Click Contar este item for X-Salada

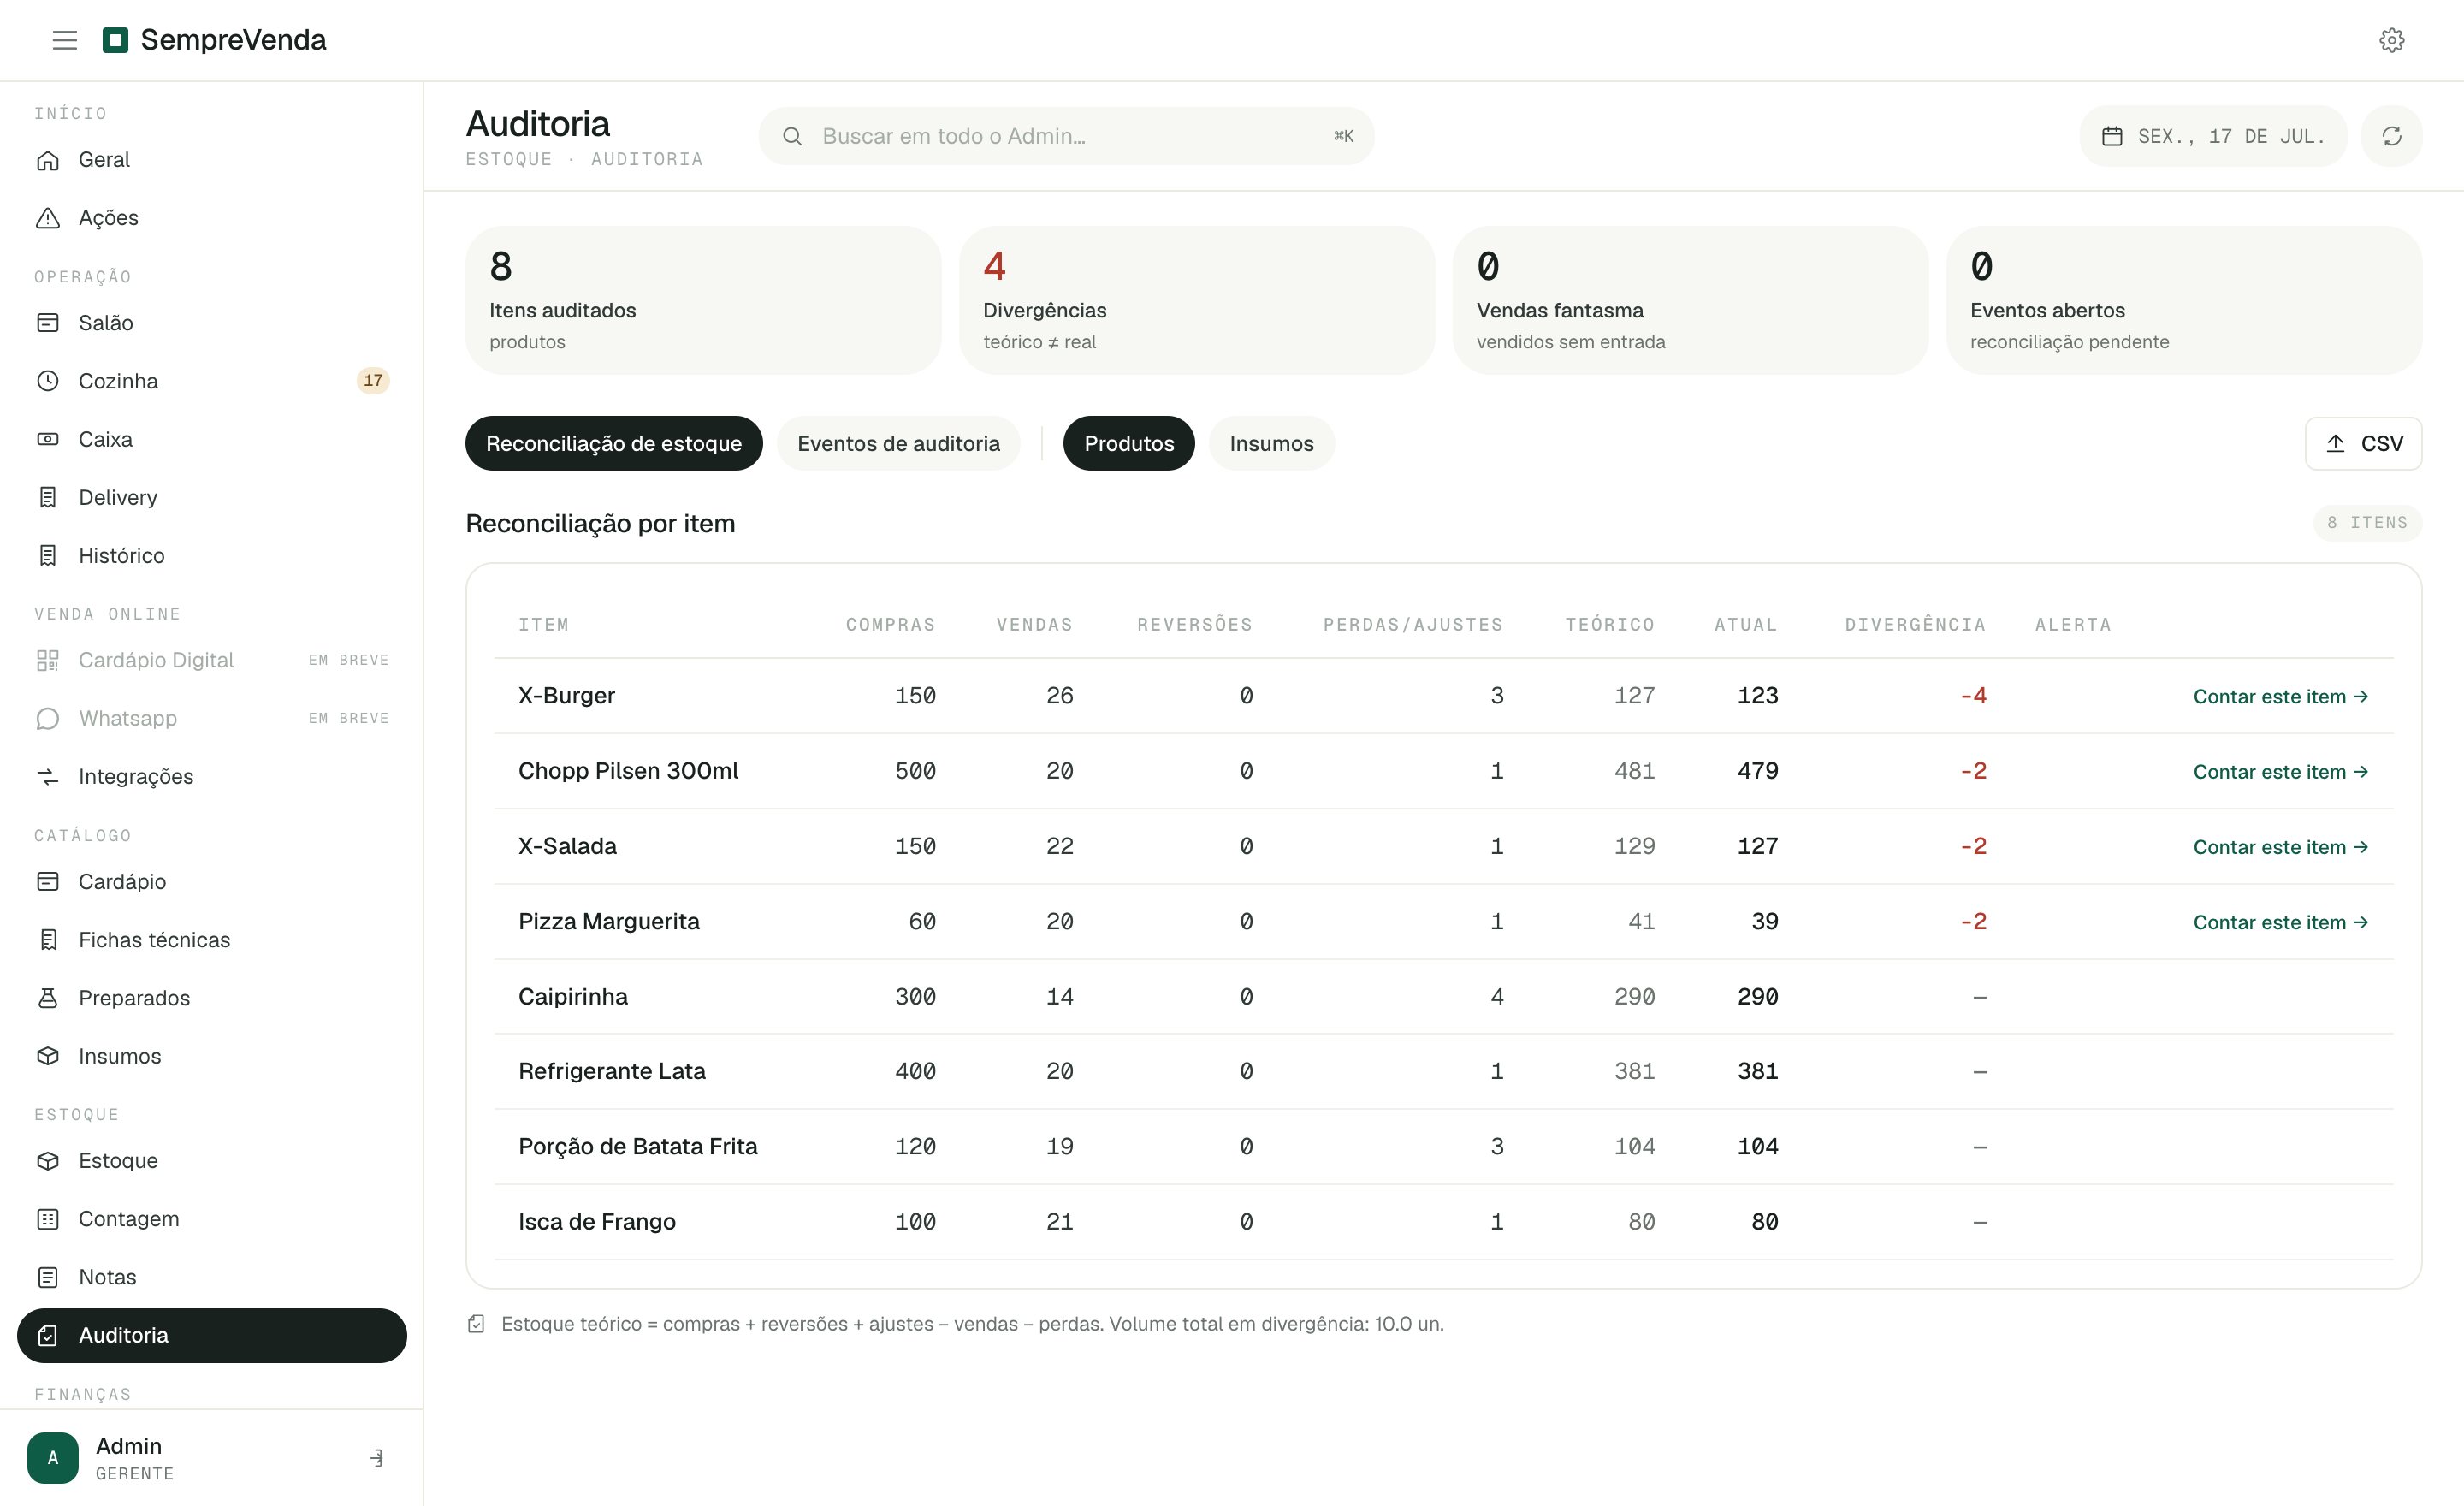click(2280, 847)
